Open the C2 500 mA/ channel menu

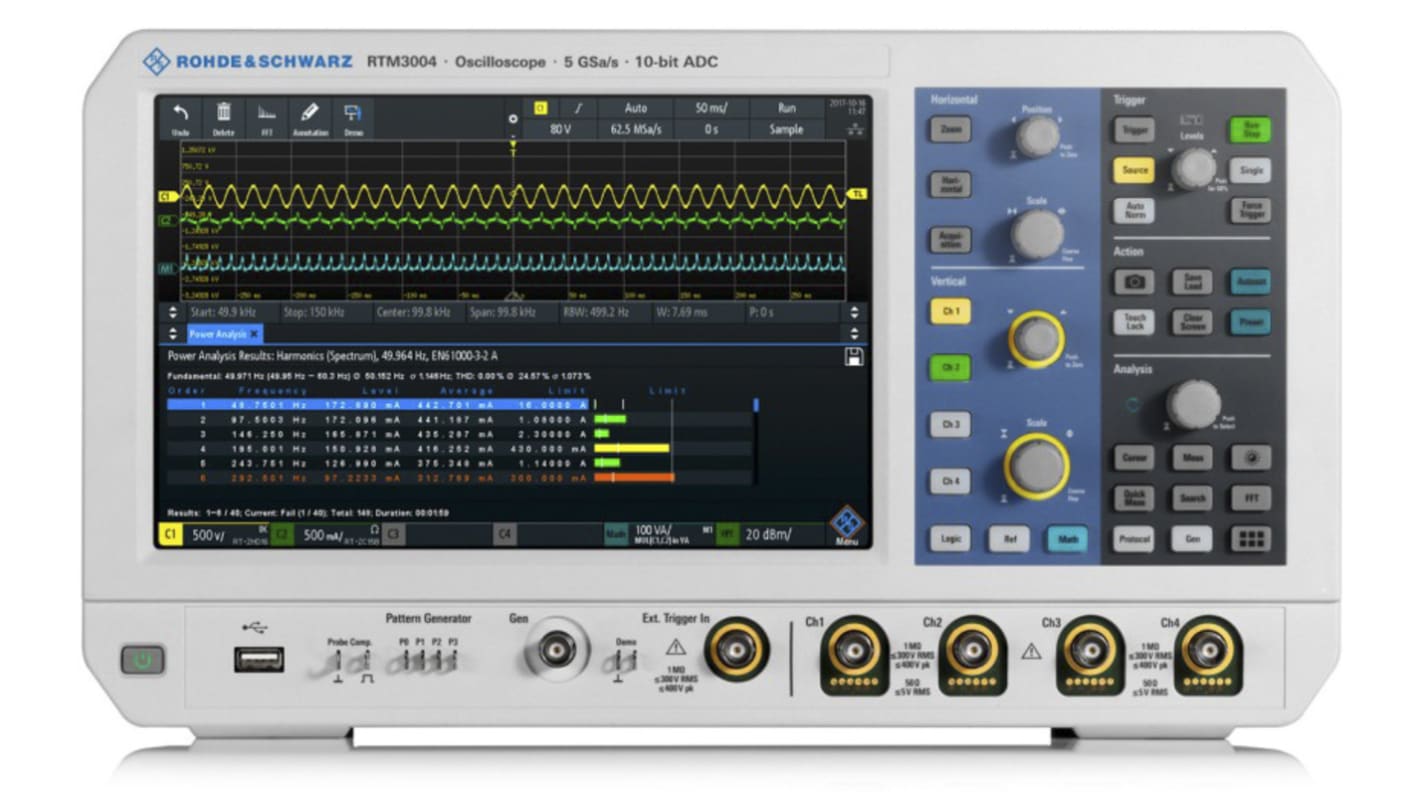325,536
